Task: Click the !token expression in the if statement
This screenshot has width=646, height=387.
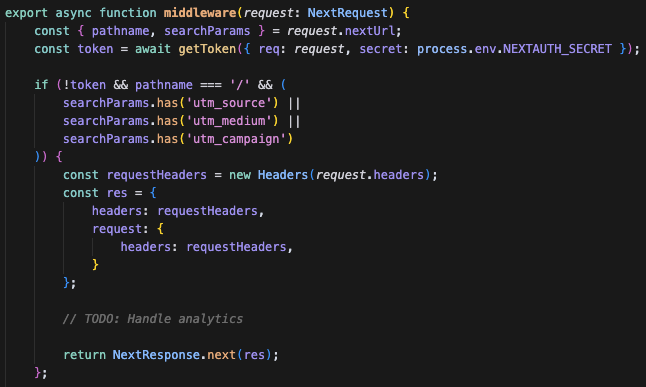Action: tap(84, 85)
